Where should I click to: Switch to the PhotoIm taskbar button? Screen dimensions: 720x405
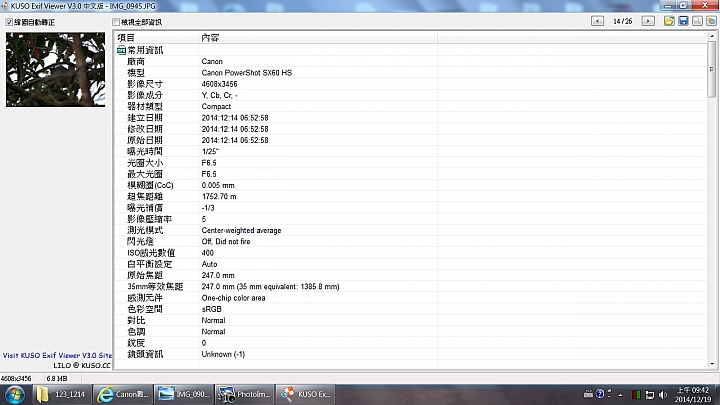244,394
